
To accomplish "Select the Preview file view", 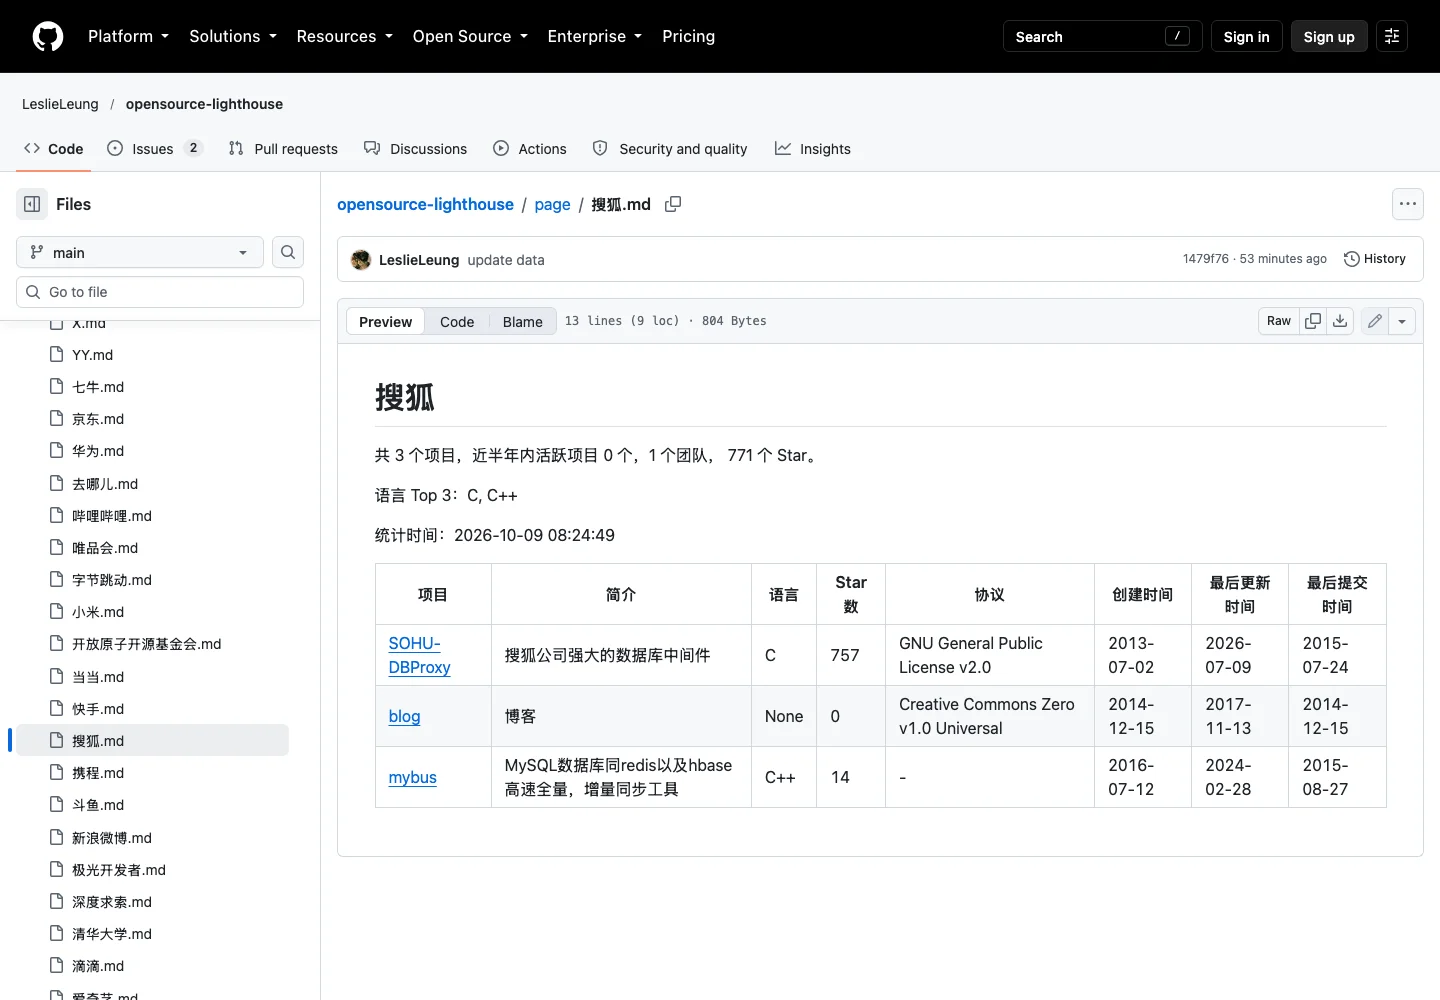I will (x=385, y=322).
